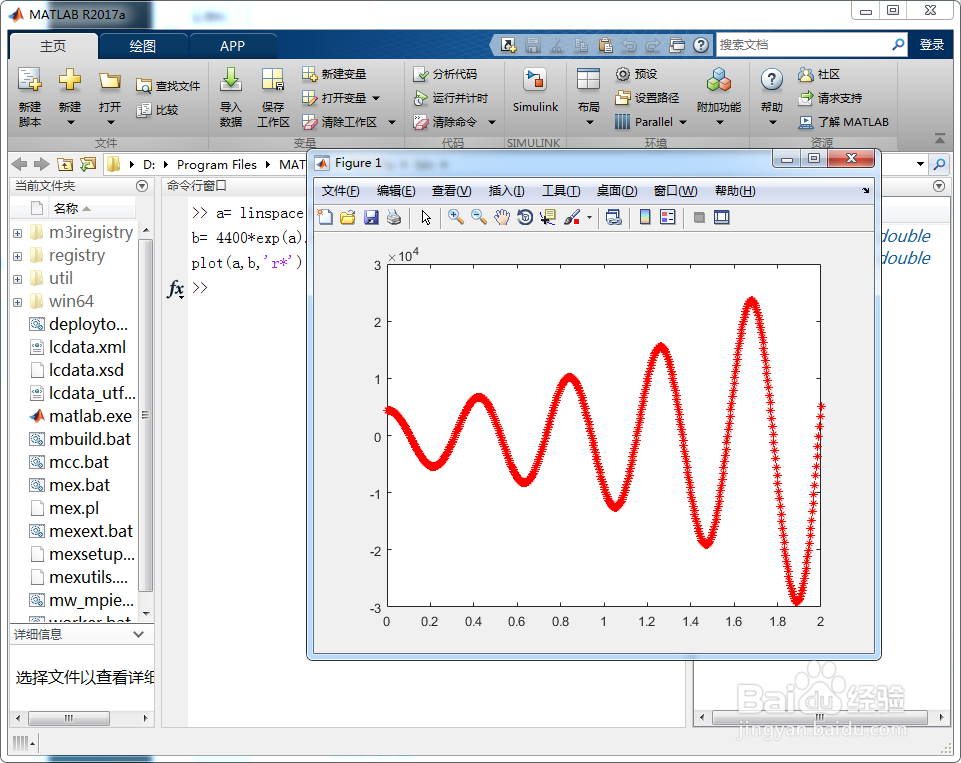The image size is (961, 763).
Task: Insert Legend using Figure toolbar icon
Action: [x=668, y=217]
